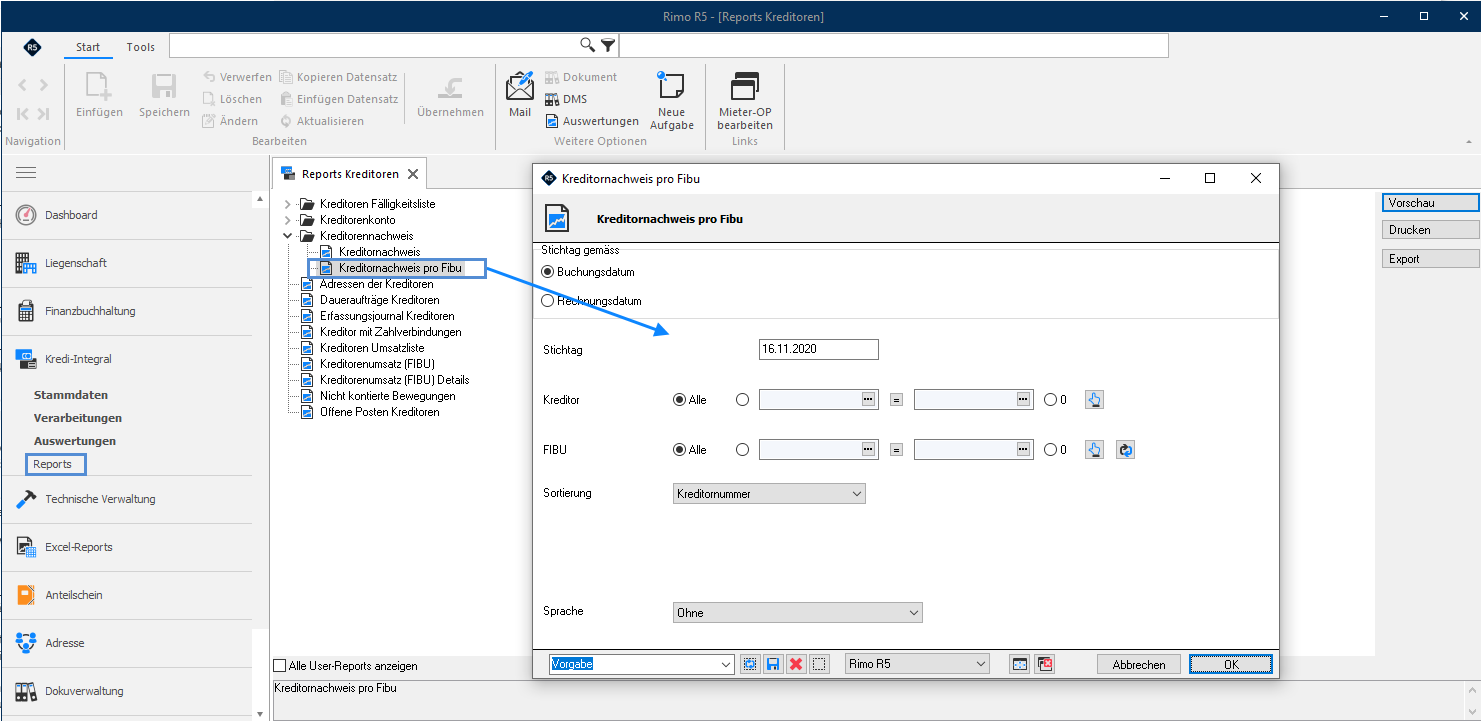Choose the Alle option for Kreditor
1481x721 pixels.
(x=680, y=400)
